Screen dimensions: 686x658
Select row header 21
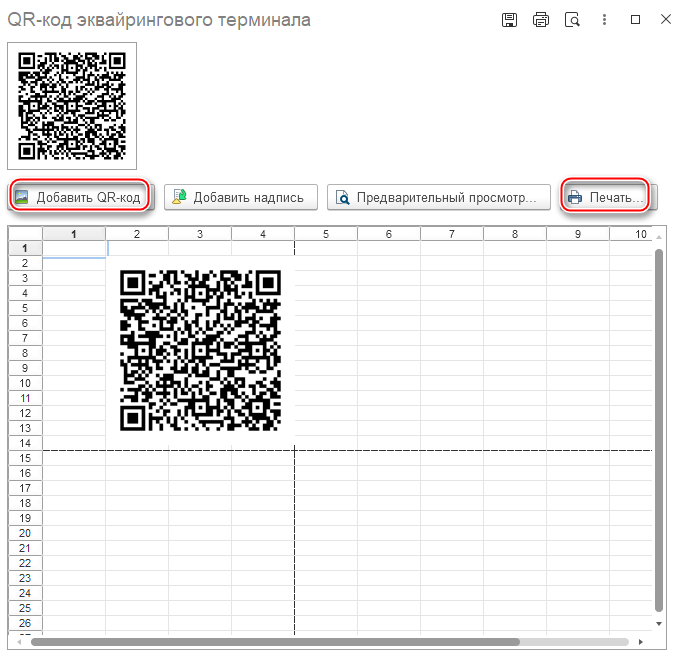[x=25, y=548]
